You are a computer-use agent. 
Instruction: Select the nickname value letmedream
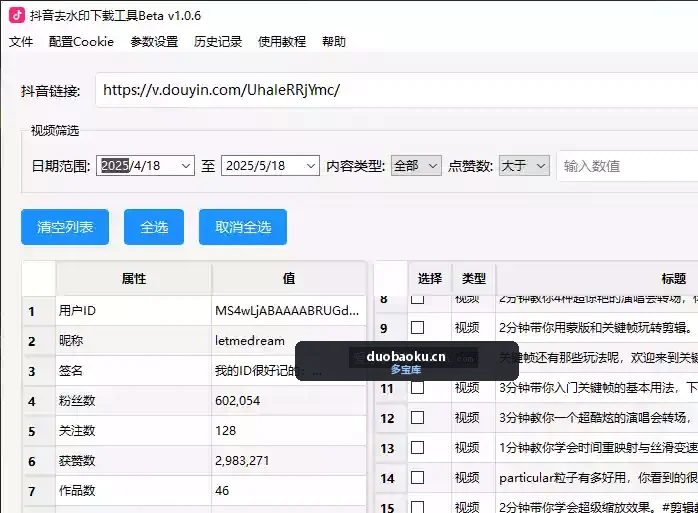coord(289,341)
